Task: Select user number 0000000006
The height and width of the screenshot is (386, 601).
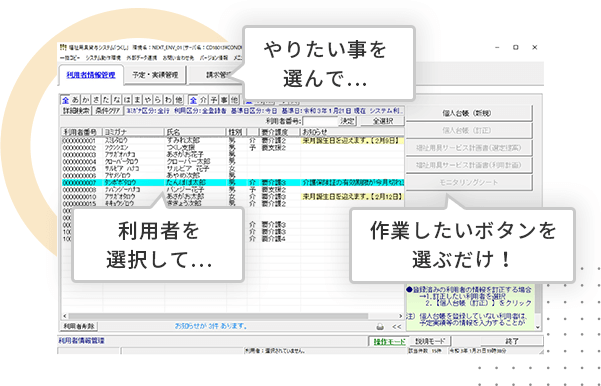Action: pyautogui.click(x=79, y=176)
